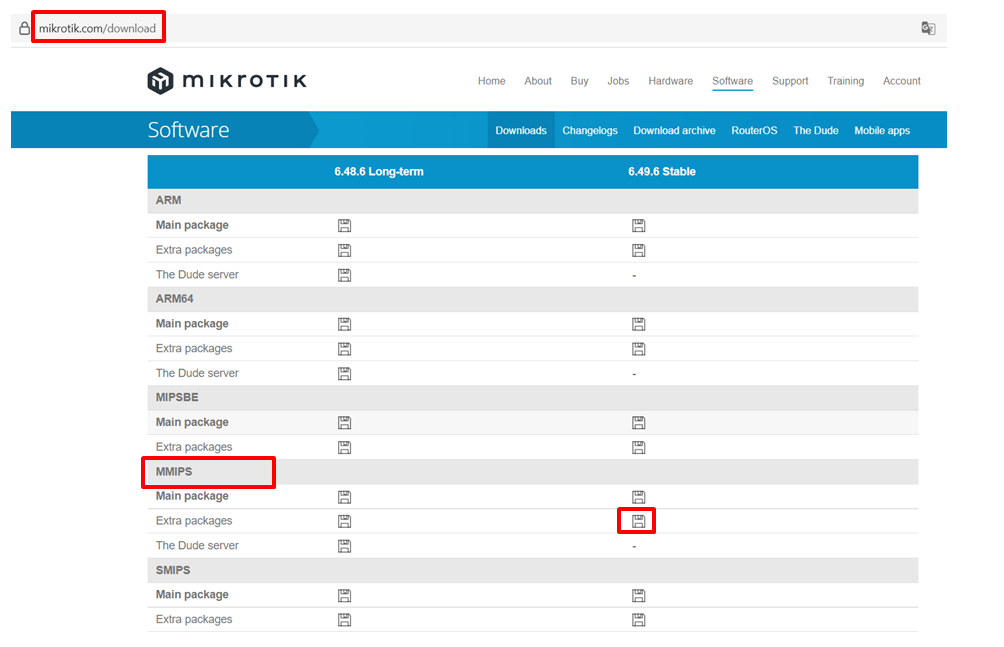Image resolution: width=1004 pixels, height=647 pixels.
Task: Download ARM64 Main package 6.49.6 Stable
Action: [x=638, y=324]
